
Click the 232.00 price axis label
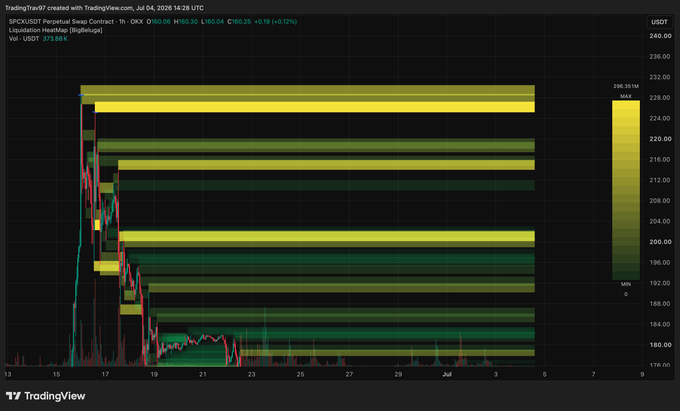tap(660, 77)
